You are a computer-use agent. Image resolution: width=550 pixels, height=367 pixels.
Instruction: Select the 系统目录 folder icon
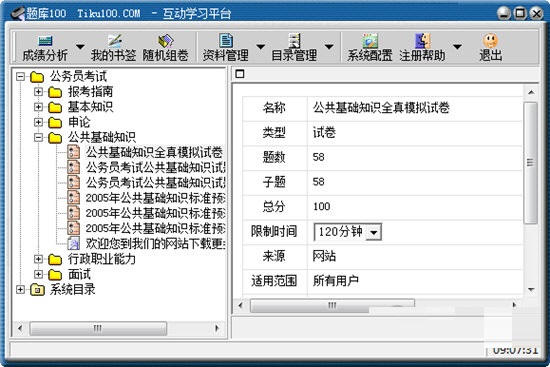point(37,290)
